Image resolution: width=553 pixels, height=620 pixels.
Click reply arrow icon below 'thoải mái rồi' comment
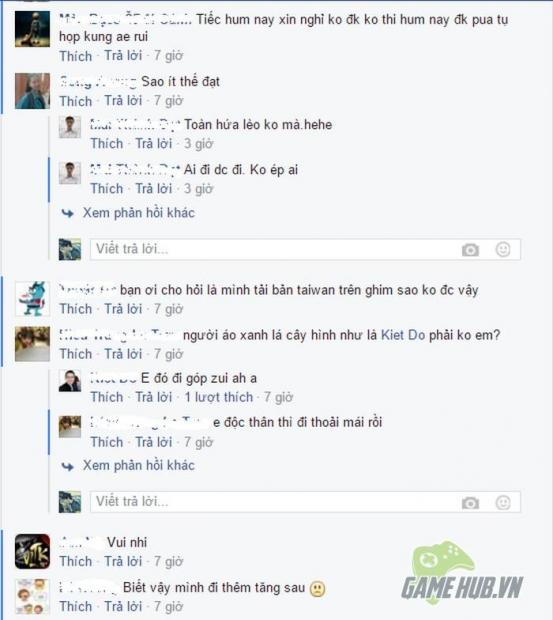point(68,467)
